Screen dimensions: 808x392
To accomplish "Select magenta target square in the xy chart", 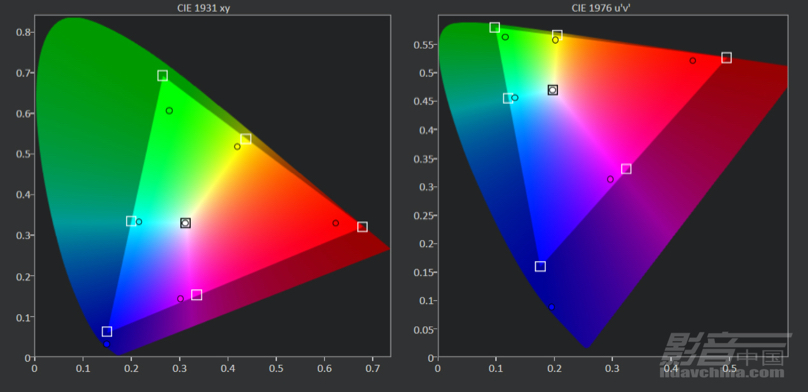I will (196, 295).
